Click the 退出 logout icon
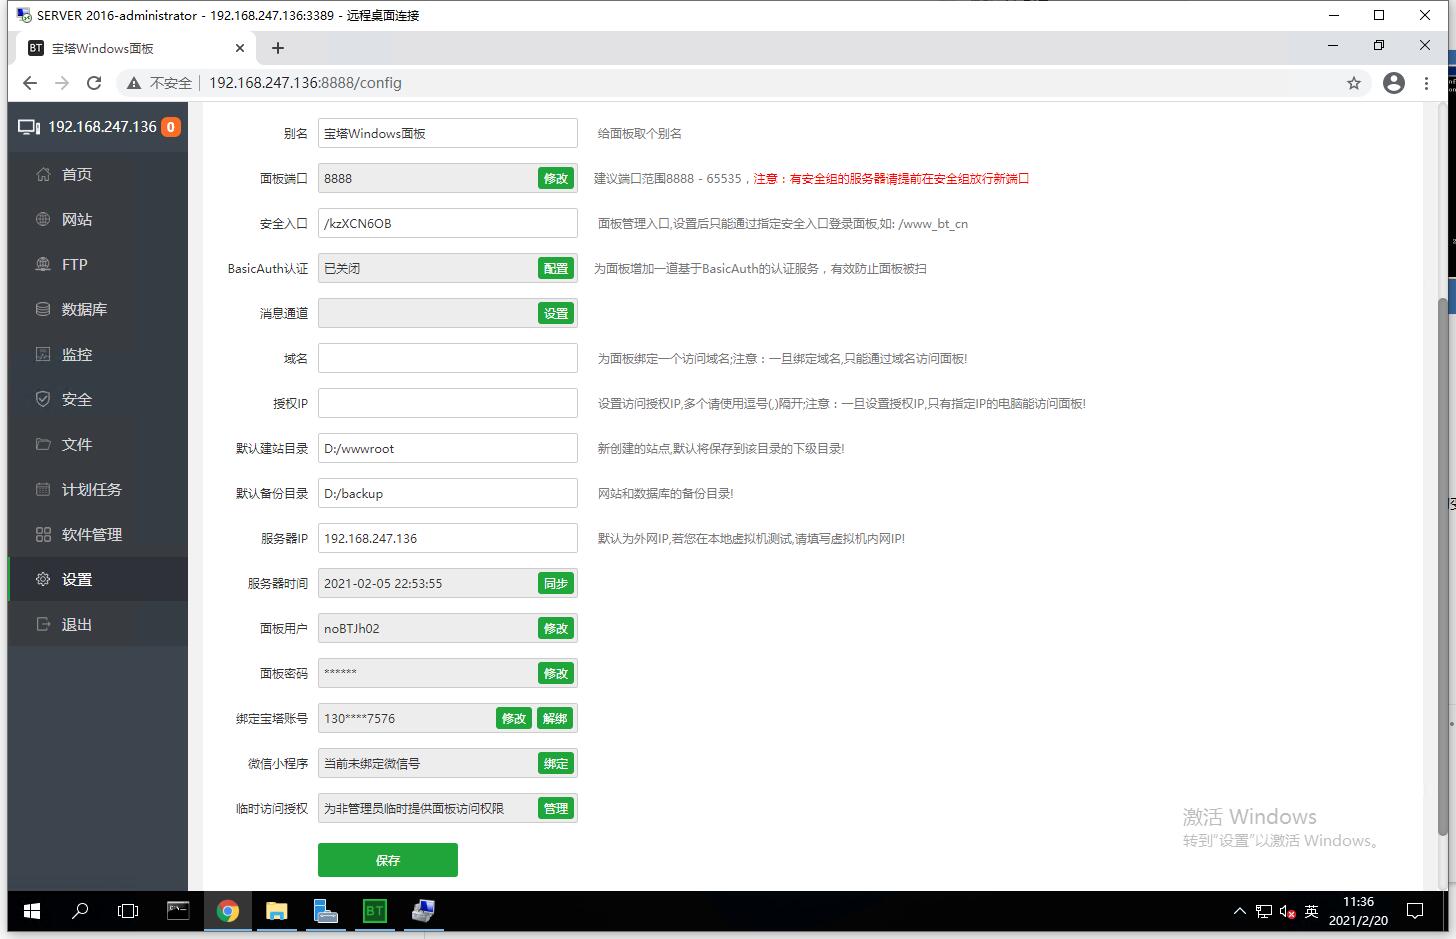The height and width of the screenshot is (939, 1456). (x=43, y=624)
